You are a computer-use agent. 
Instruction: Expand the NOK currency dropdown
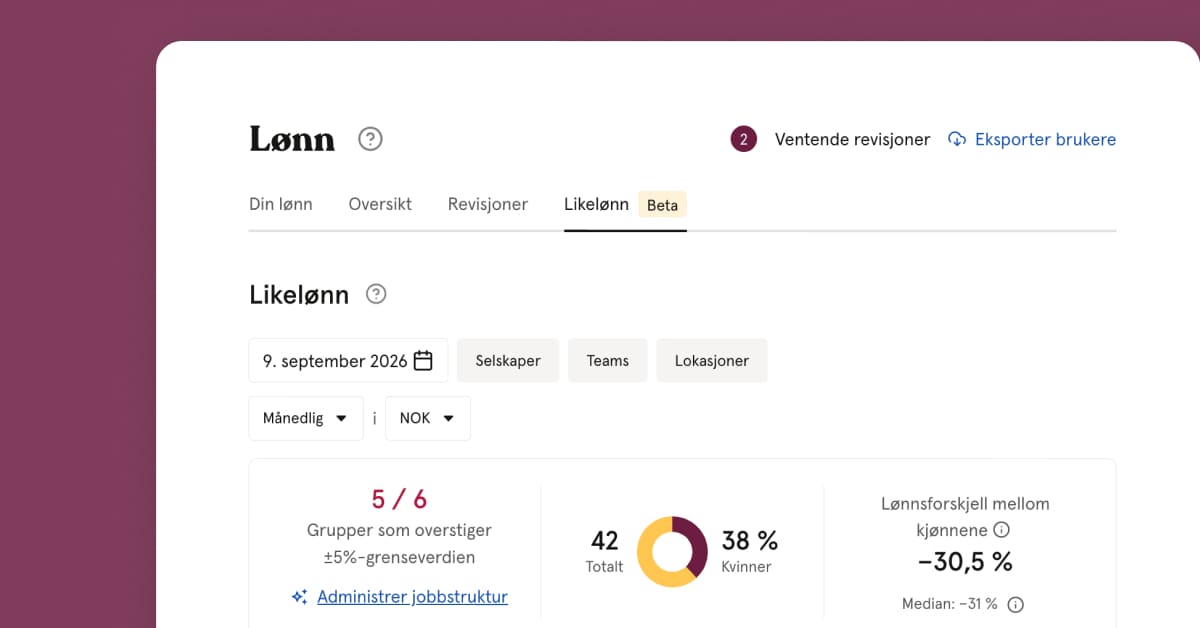[x=428, y=418]
